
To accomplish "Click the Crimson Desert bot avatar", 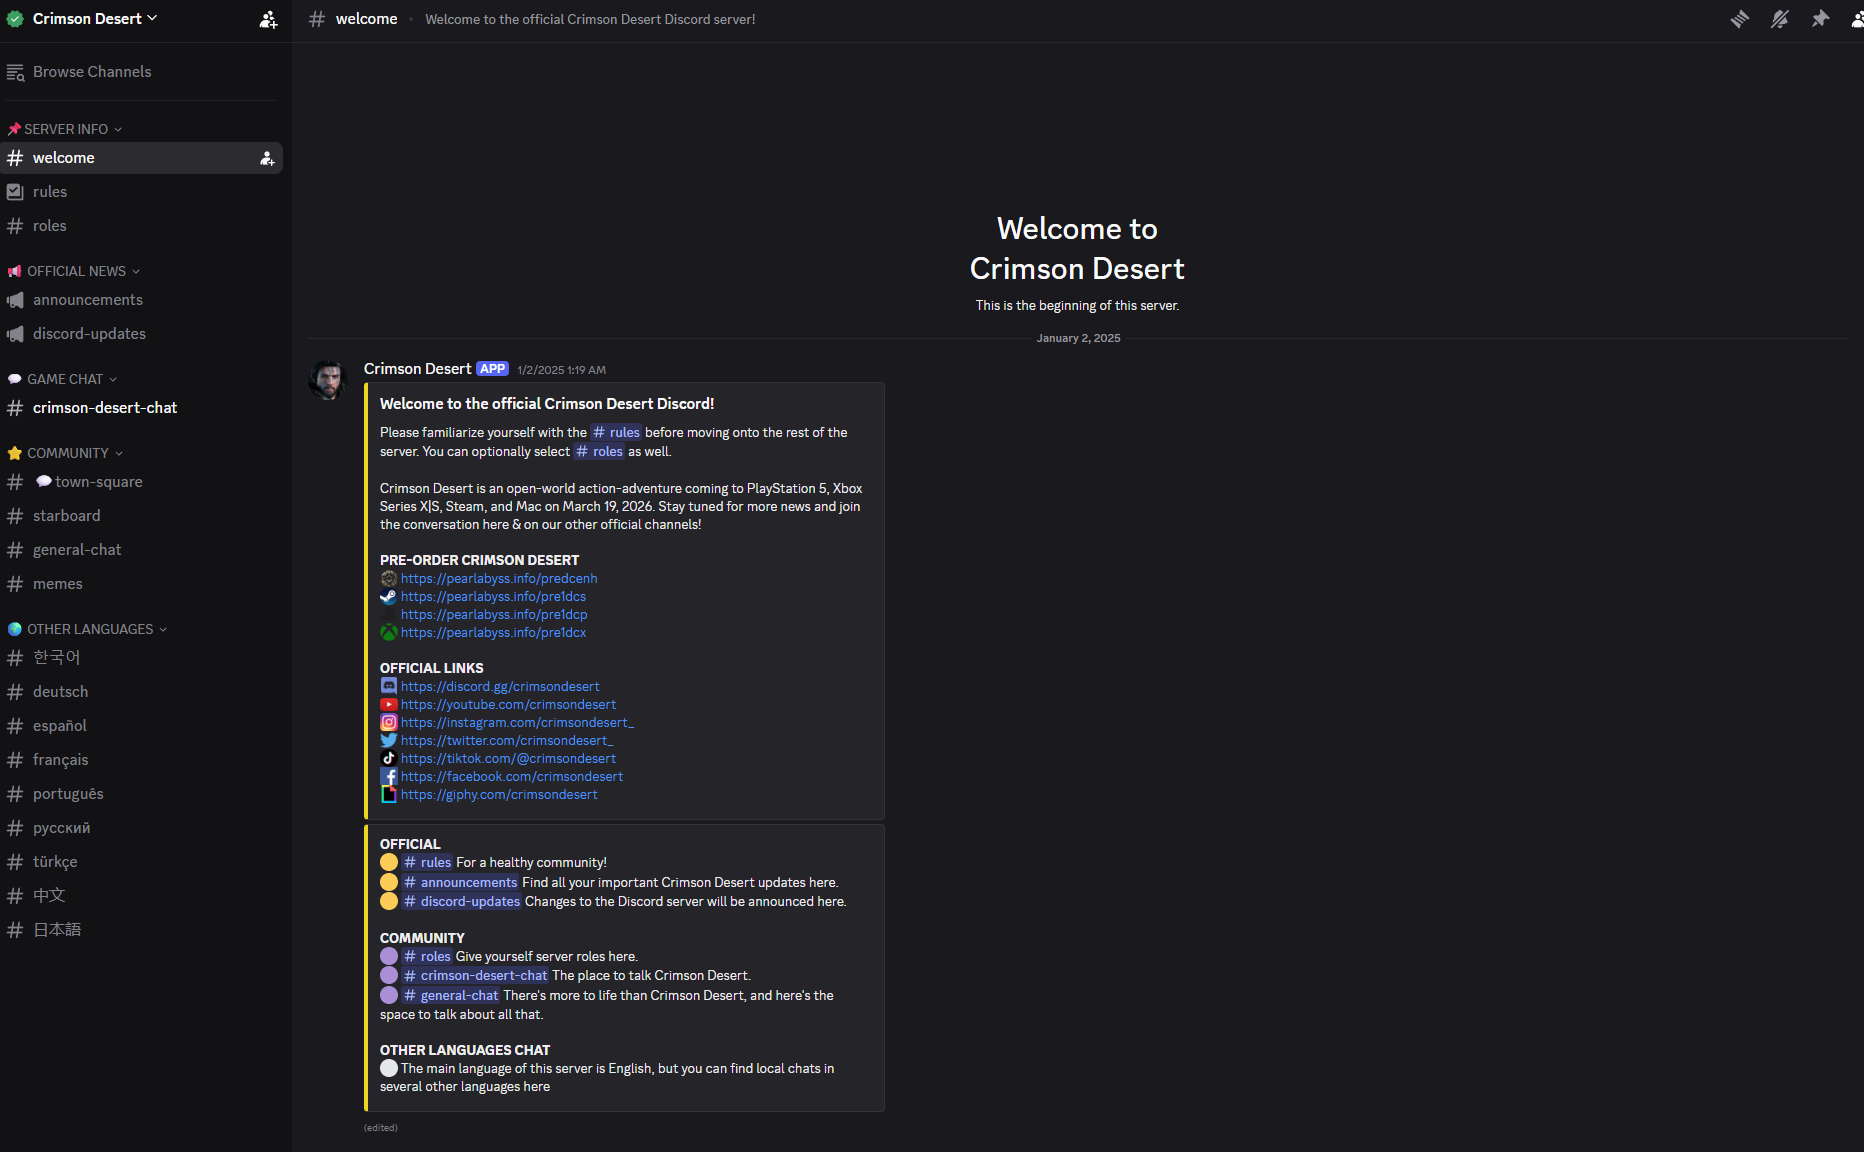I will [x=327, y=381].
